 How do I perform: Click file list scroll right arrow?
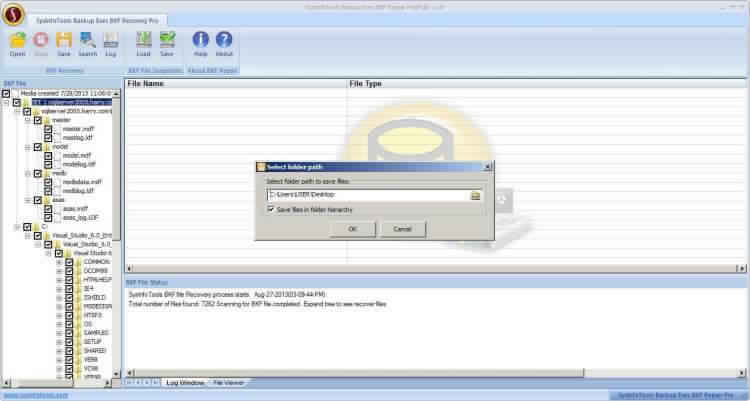pos(742,269)
